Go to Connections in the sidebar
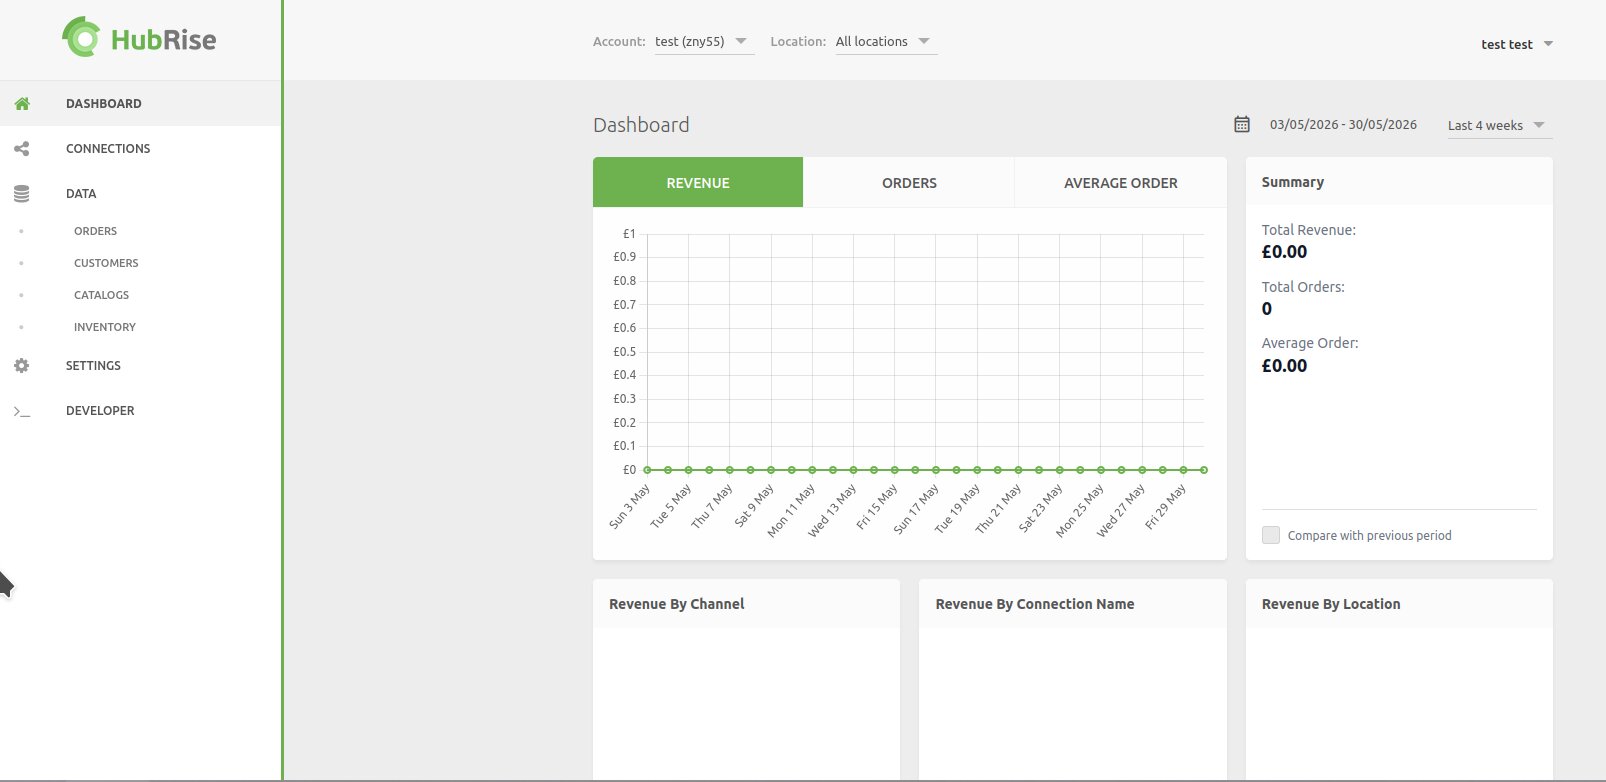This screenshot has height=782, width=1606. (140, 148)
